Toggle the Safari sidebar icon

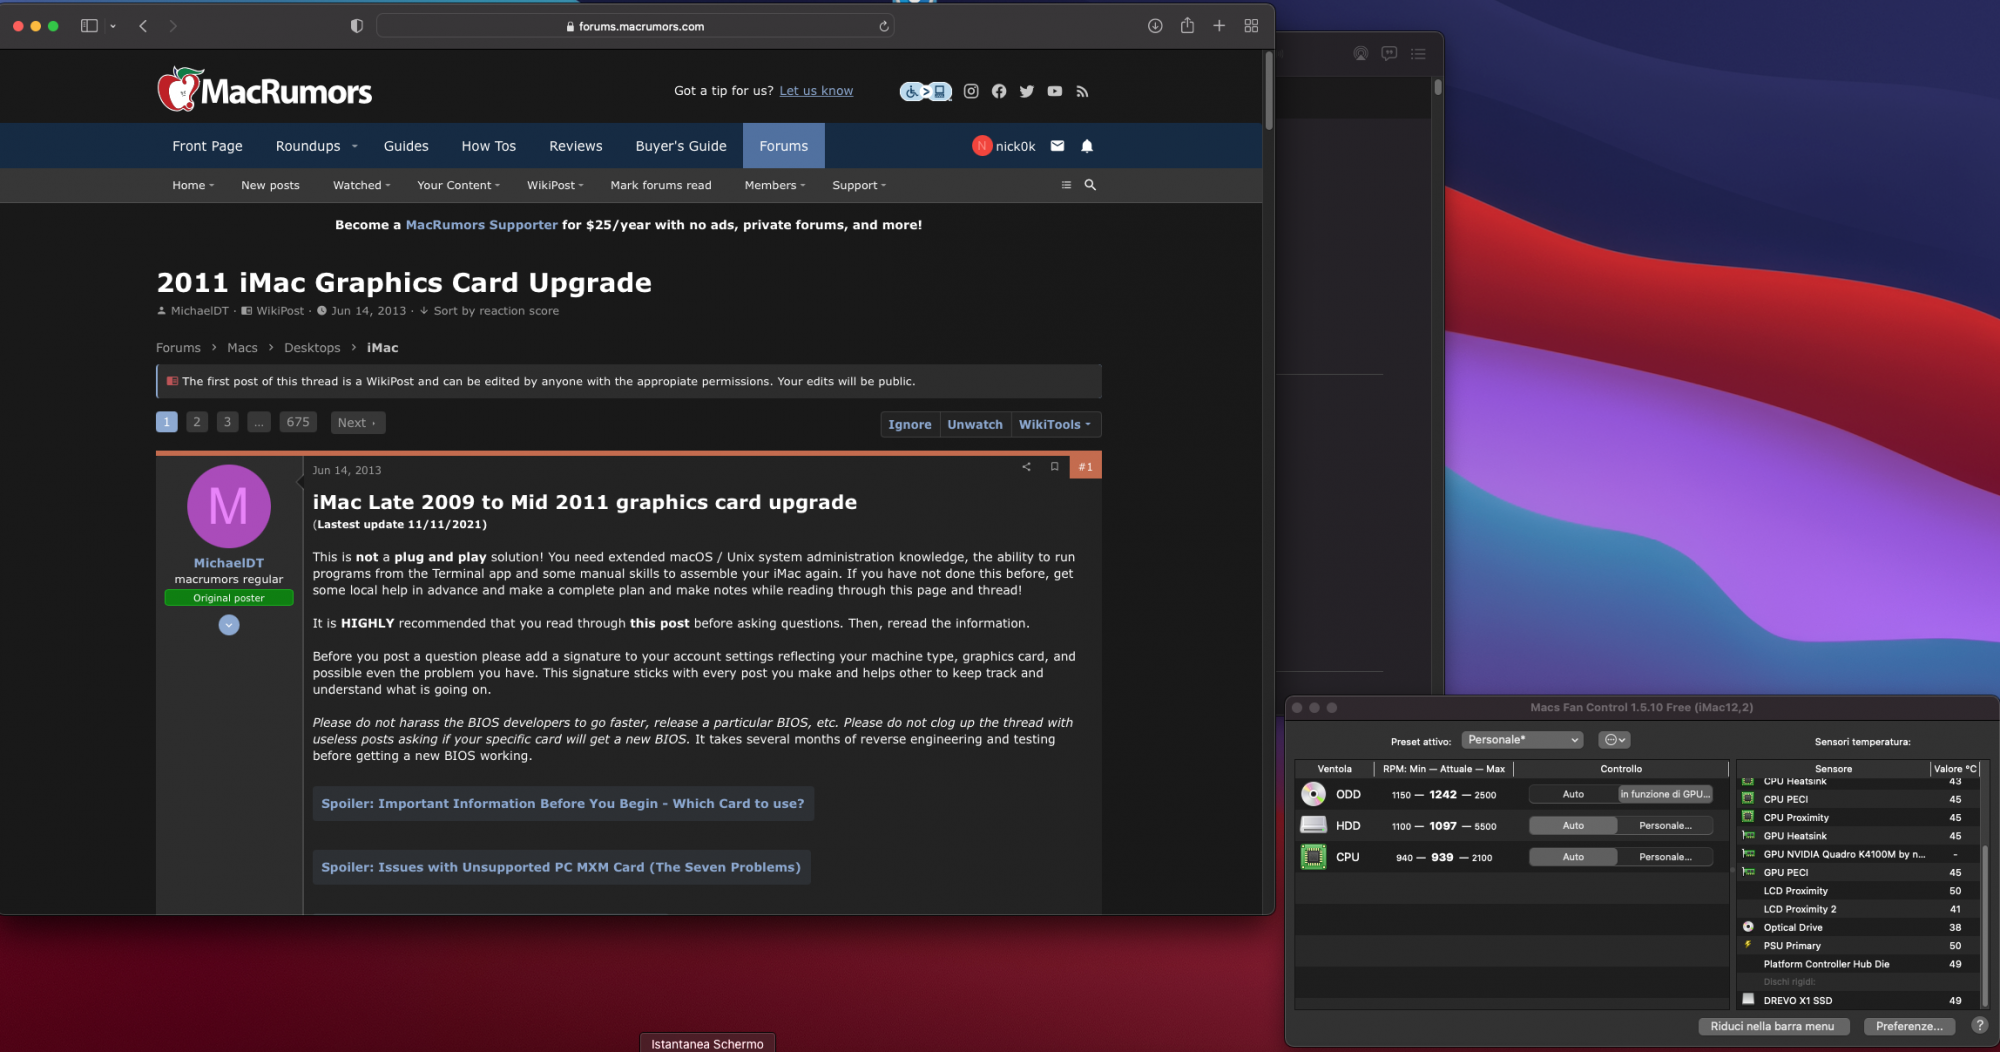(89, 26)
